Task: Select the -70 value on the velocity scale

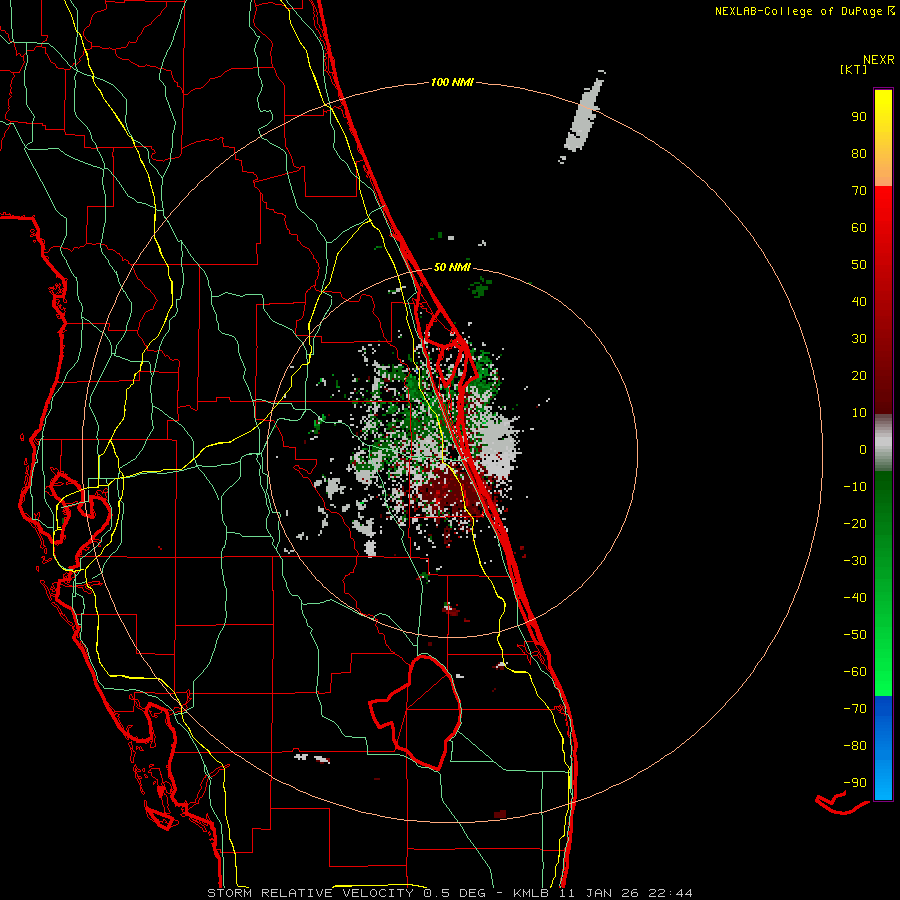Action: click(x=855, y=708)
